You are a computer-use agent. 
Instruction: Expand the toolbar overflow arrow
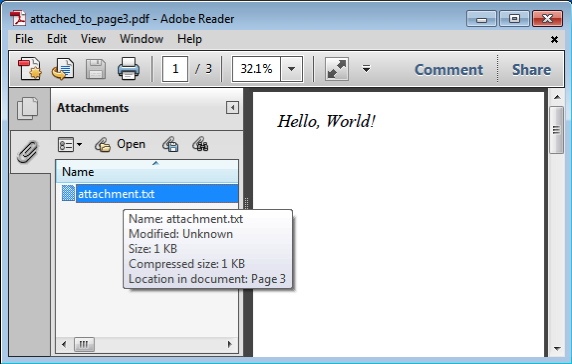point(366,69)
